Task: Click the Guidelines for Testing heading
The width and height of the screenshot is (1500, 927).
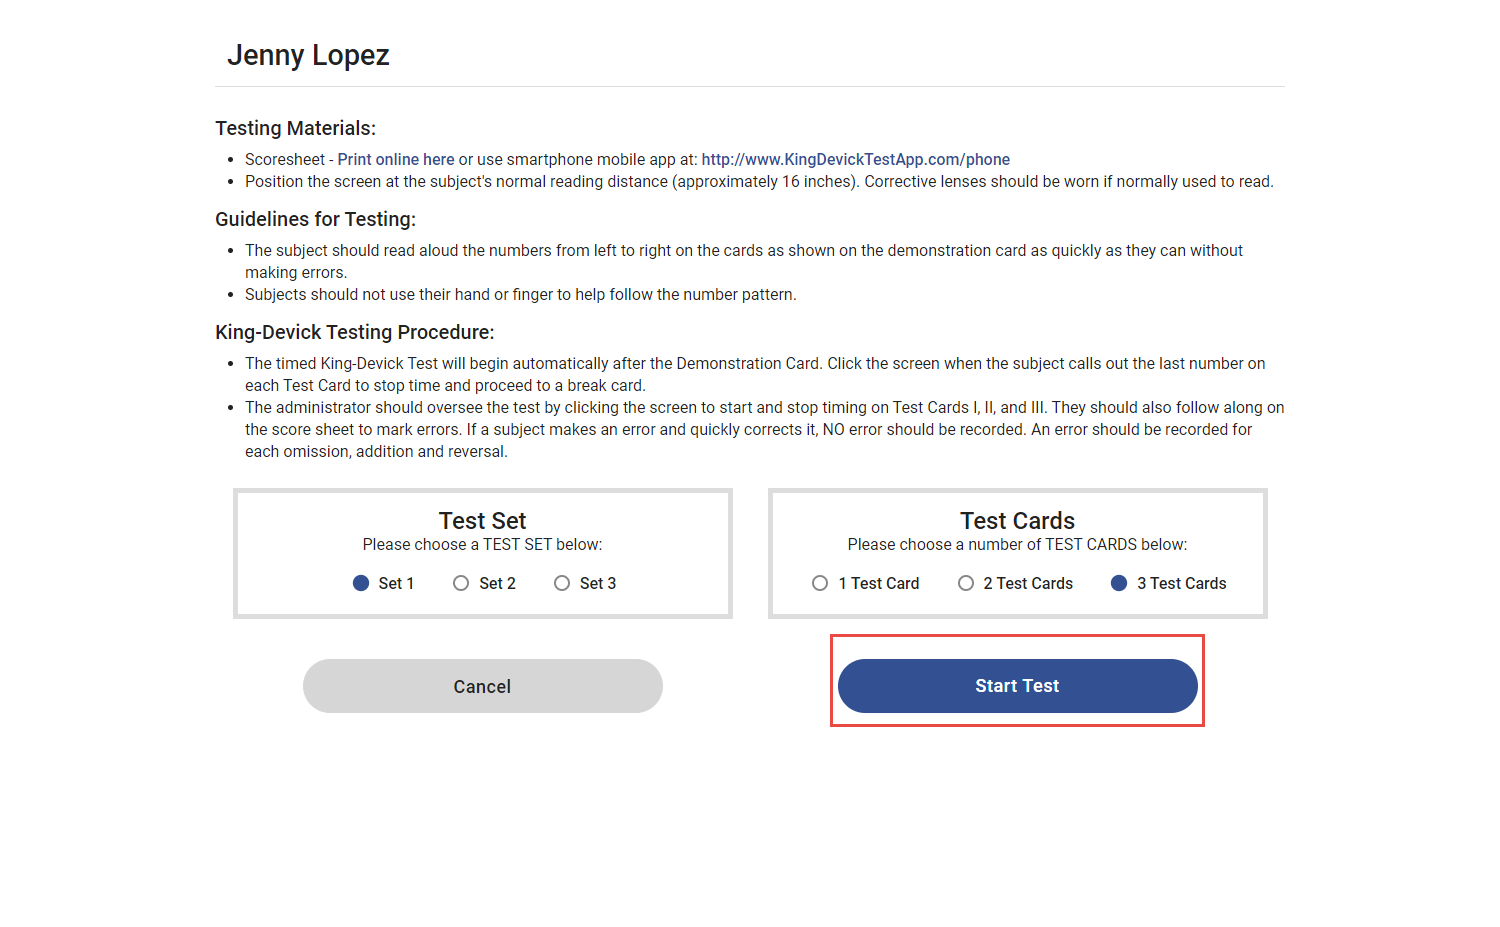Action: 315,218
